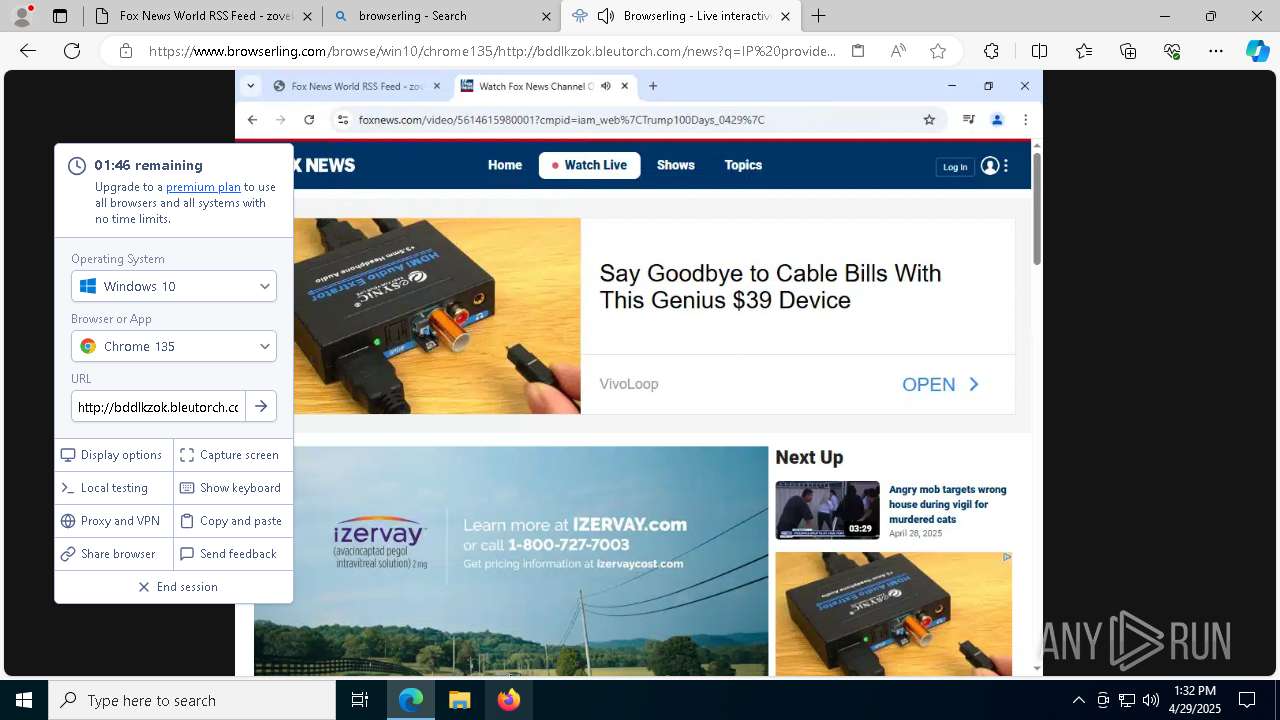The width and height of the screenshot is (1280, 720).
Task: Open Edge profile icon
Action: [x=23, y=15]
